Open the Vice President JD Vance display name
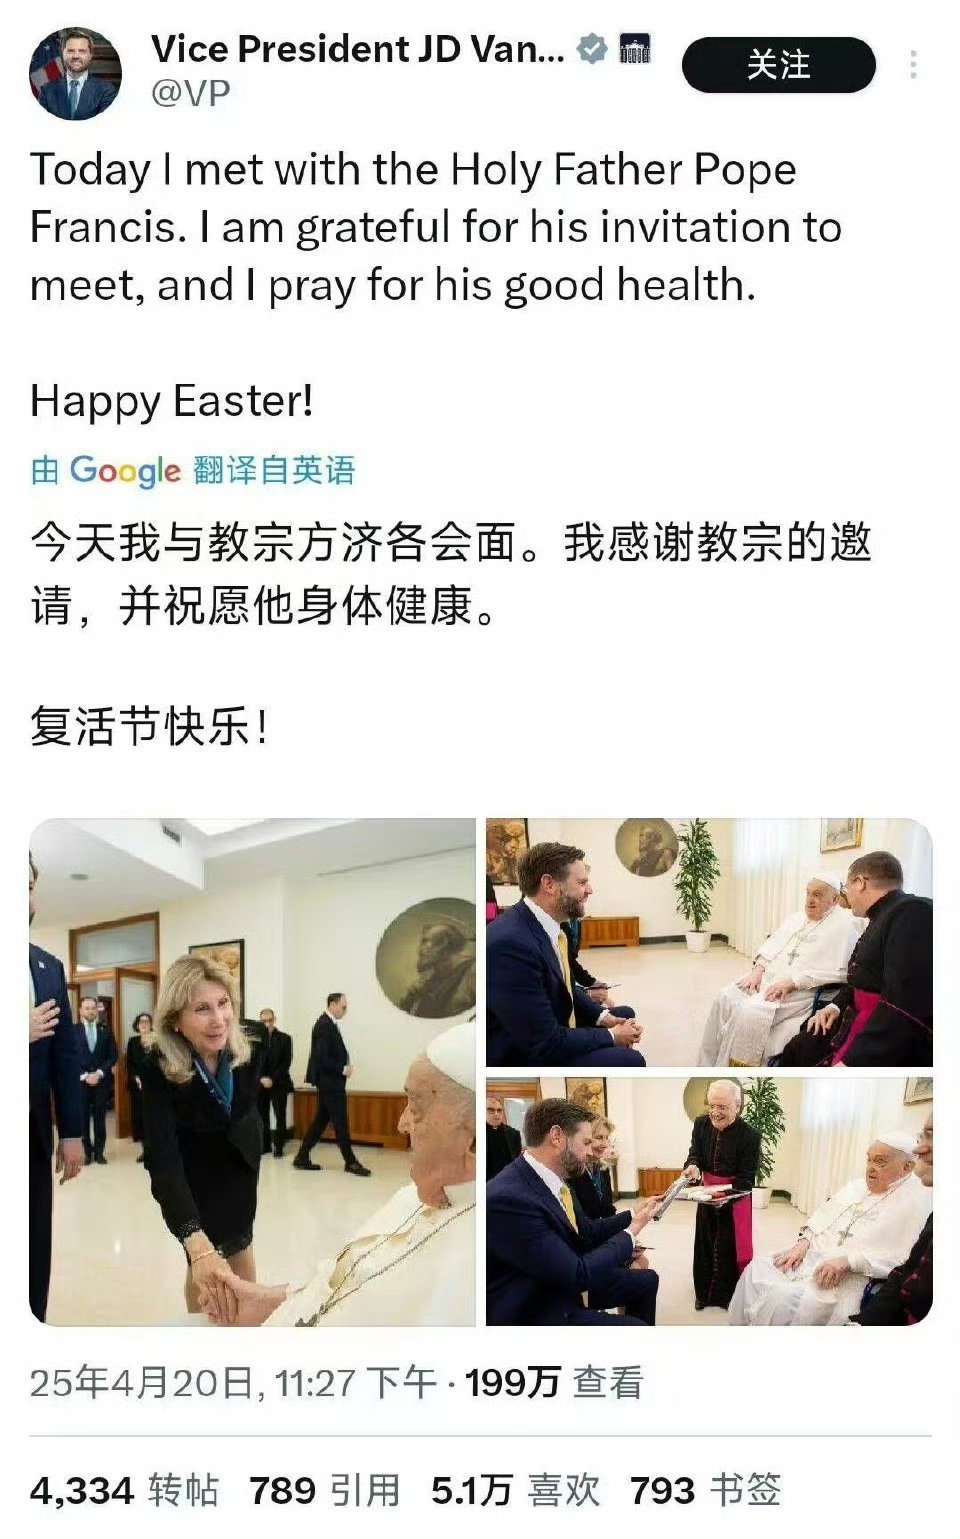This screenshot has width=960, height=1539. coord(357,48)
